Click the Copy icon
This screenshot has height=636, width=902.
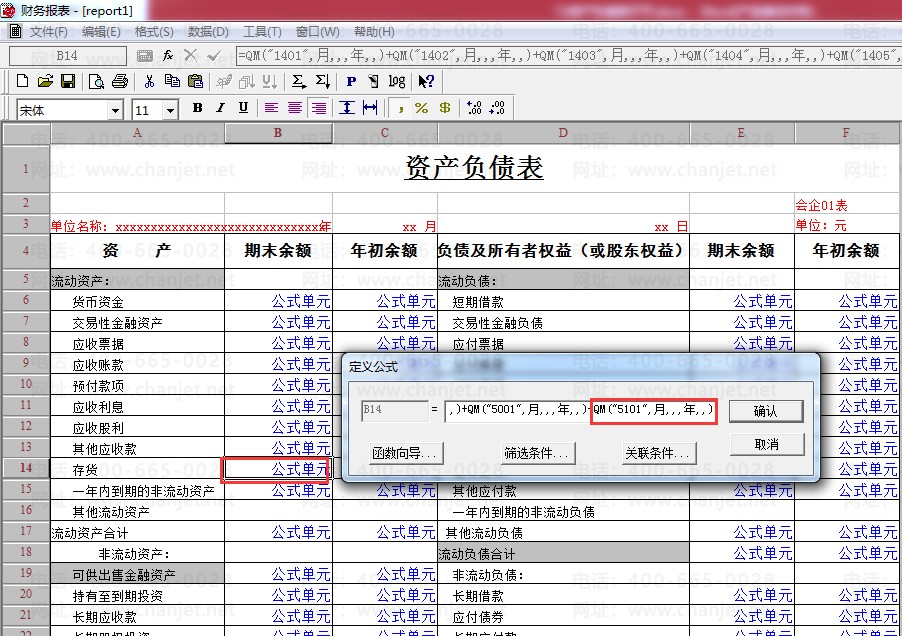coord(172,81)
